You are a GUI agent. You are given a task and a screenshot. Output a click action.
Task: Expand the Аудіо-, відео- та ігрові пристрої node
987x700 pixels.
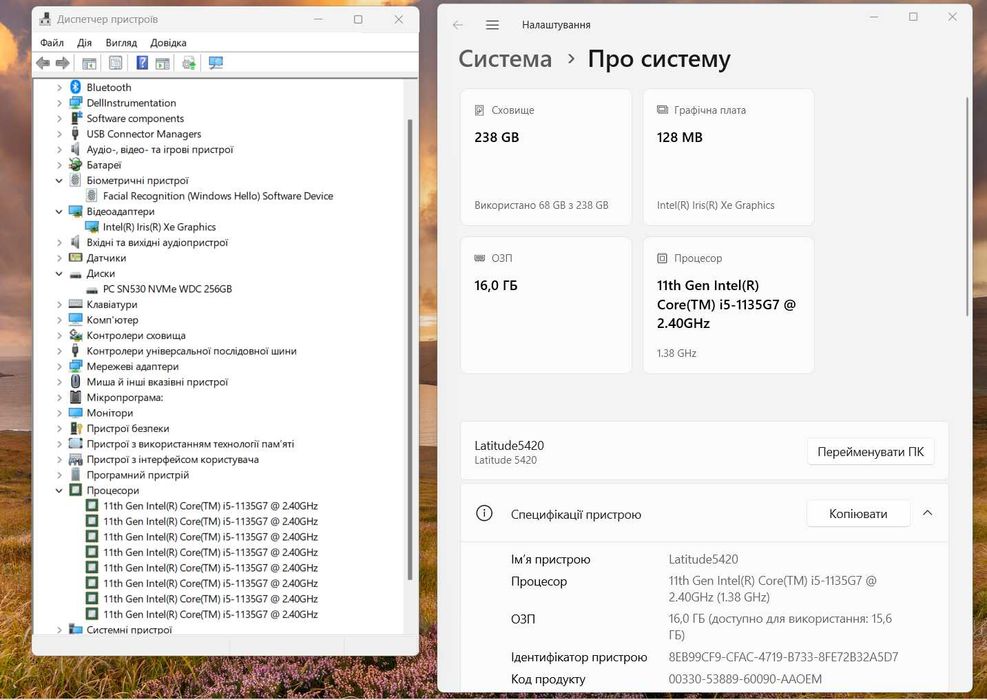pos(59,149)
